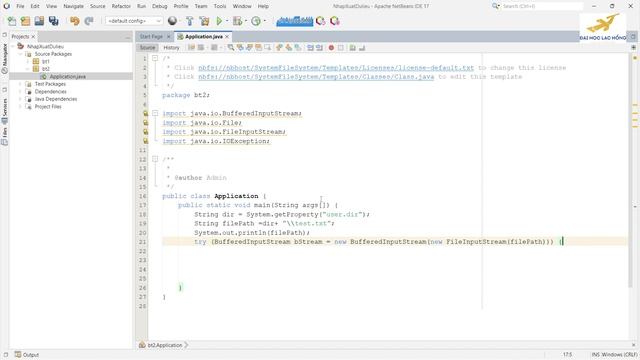Image resolution: width=640 pixels, height=360 pixels.
Task: Switch to the Start Page tab
Action: [x=151, y=37]
